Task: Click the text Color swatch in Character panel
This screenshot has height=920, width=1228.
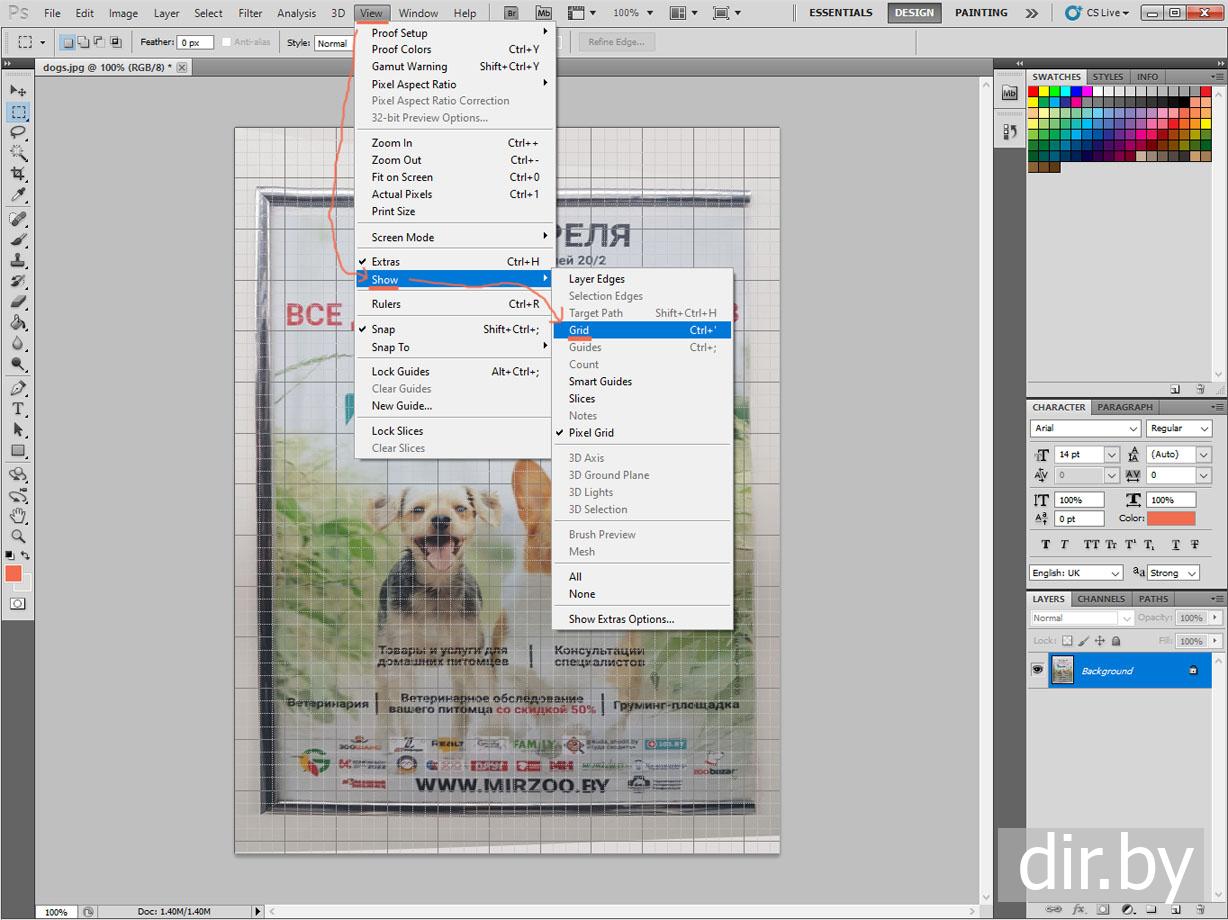Action: [1171, 518]
